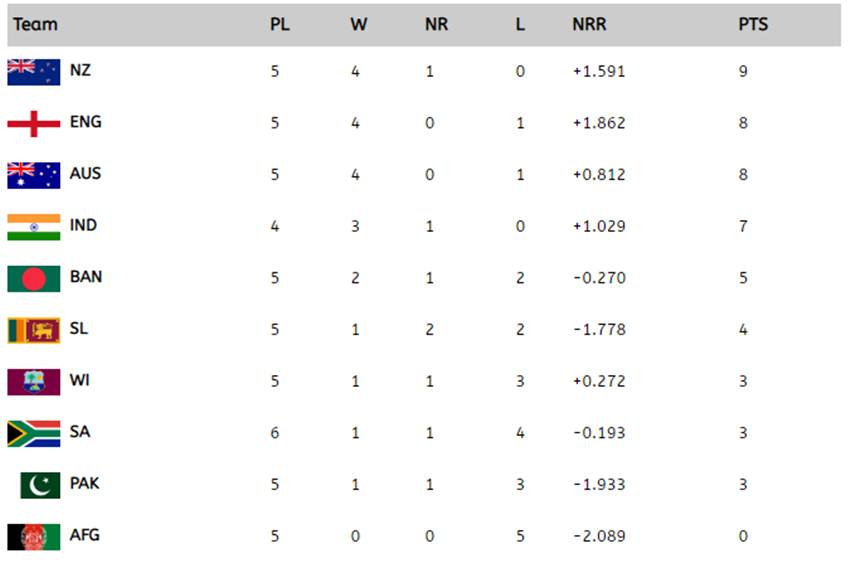Click India's net run rate +1.029
The image size is (850, 582).
[598, 226]
